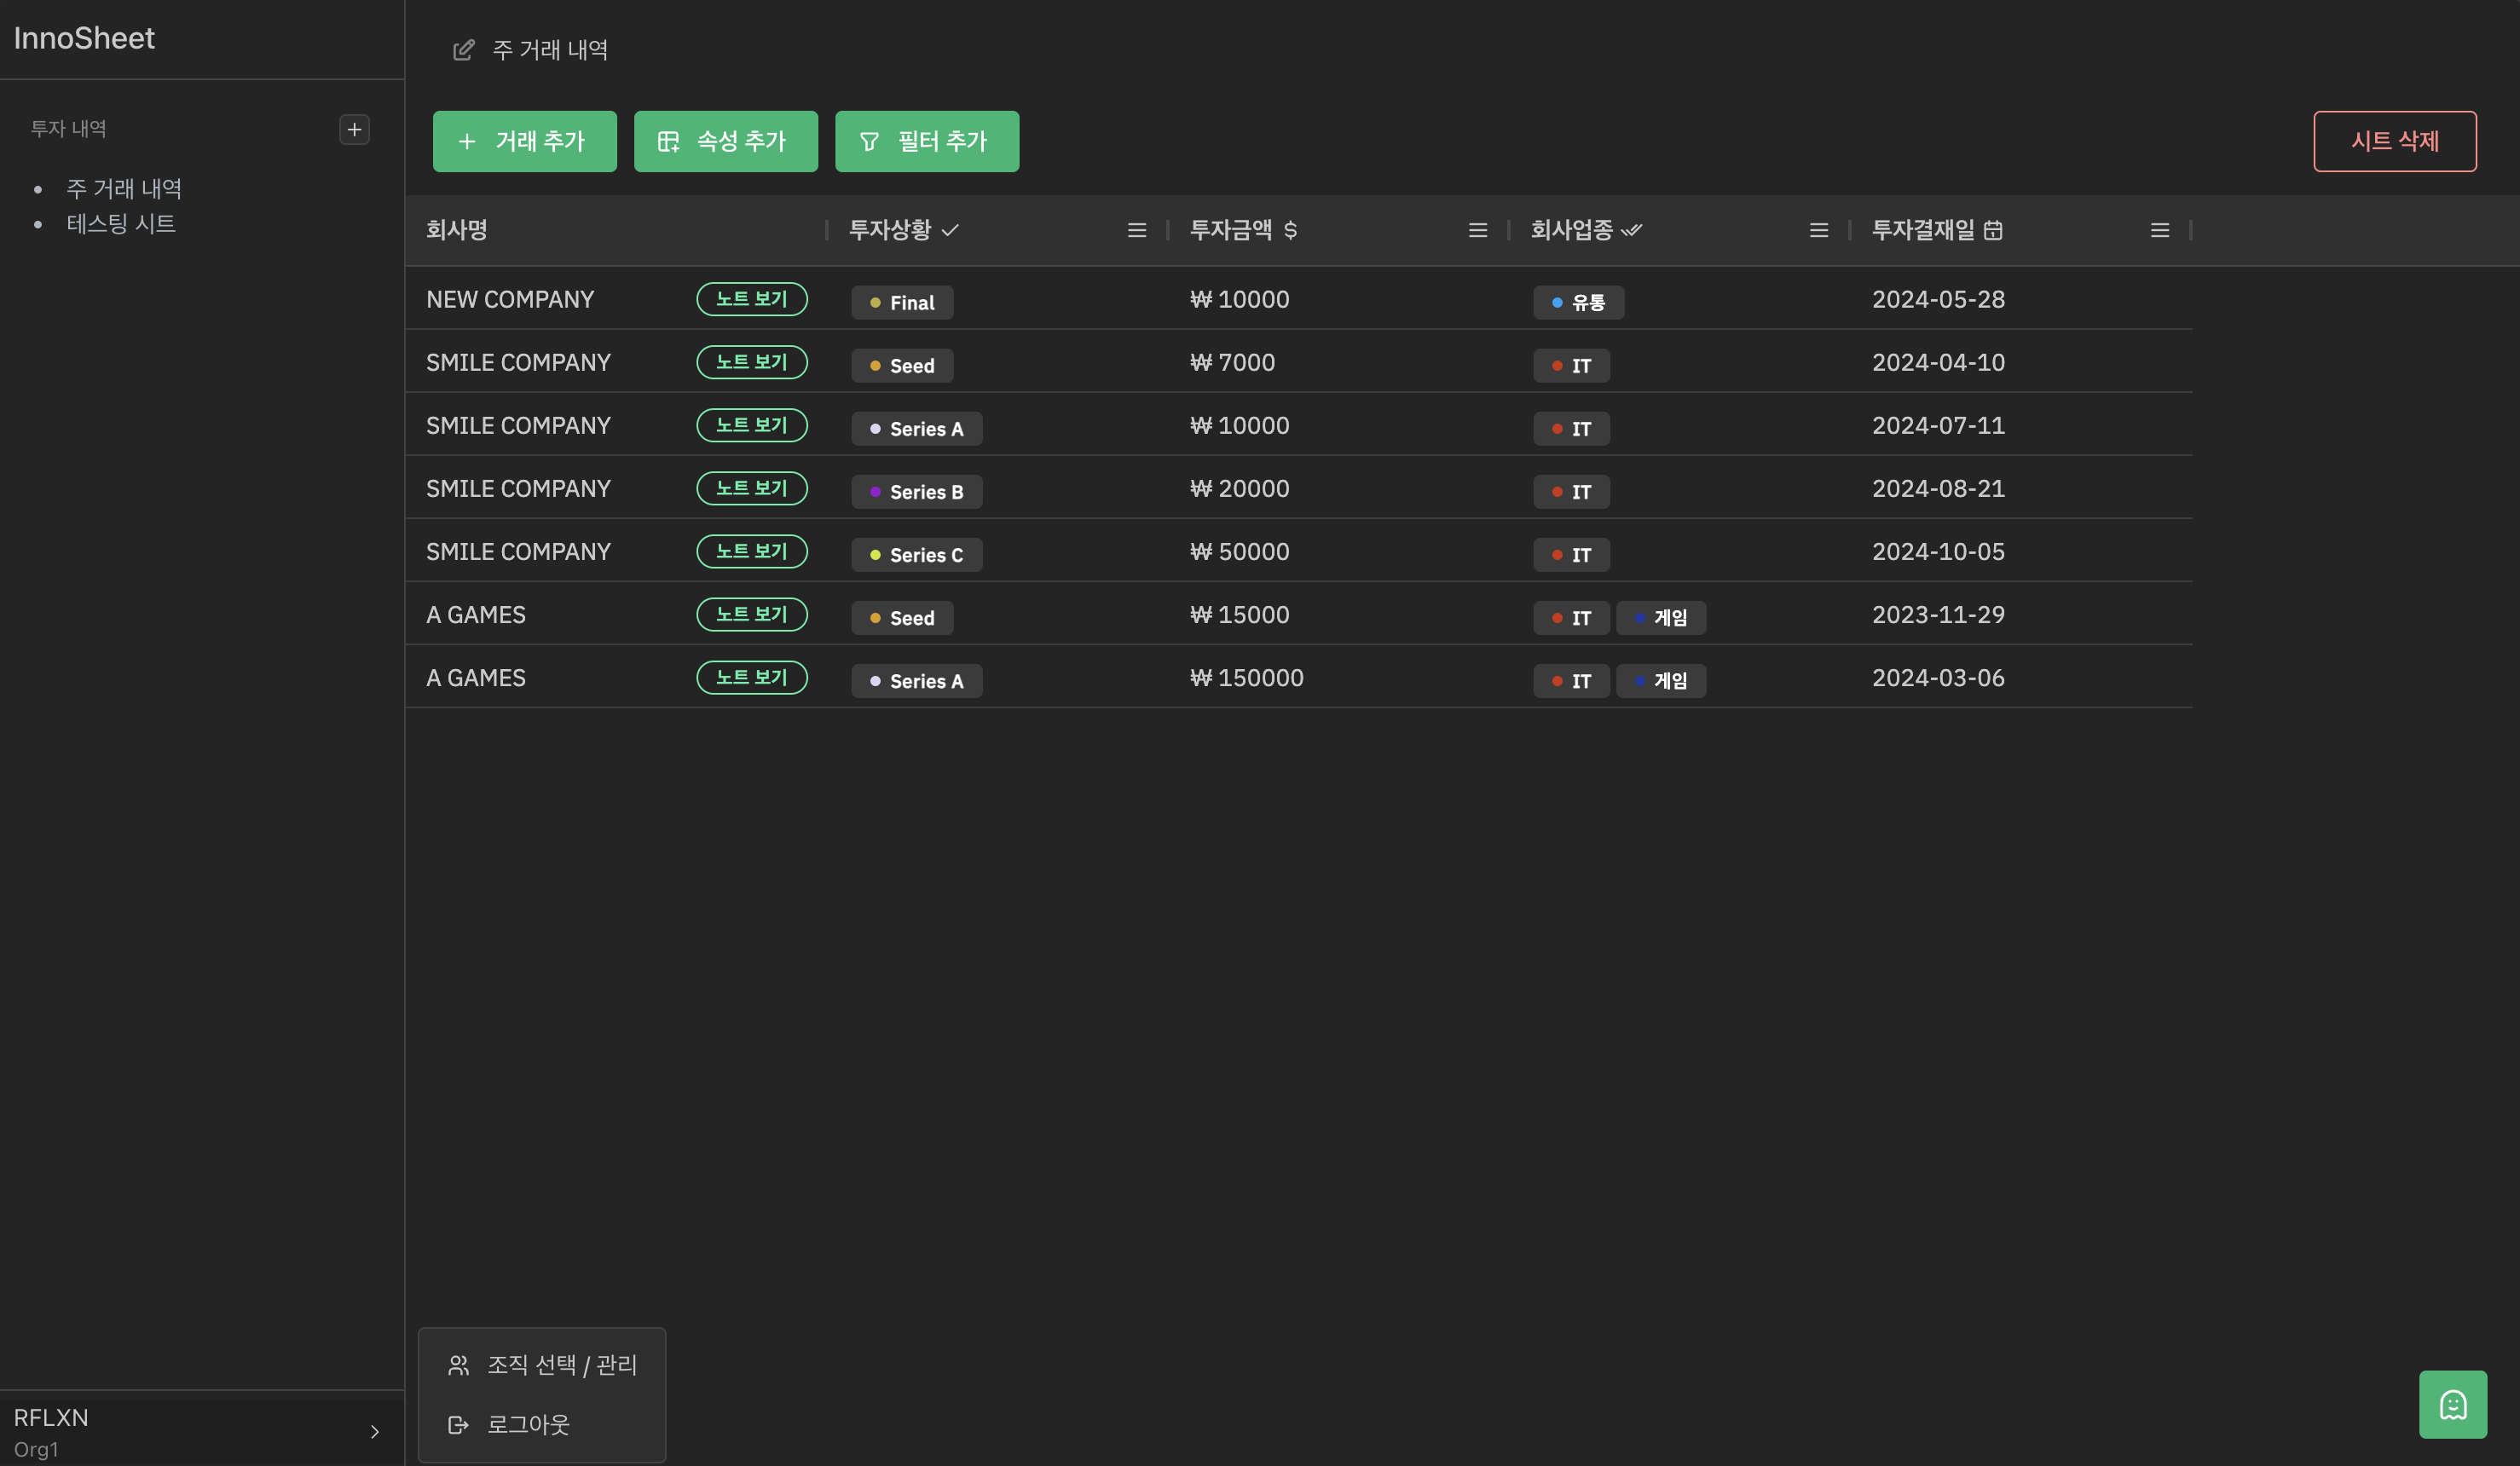The width and height of the screenshot is (2520, 1466).
Task: Open the 투자상황 column hamburger menu
Action: [x=1136, y=230]
